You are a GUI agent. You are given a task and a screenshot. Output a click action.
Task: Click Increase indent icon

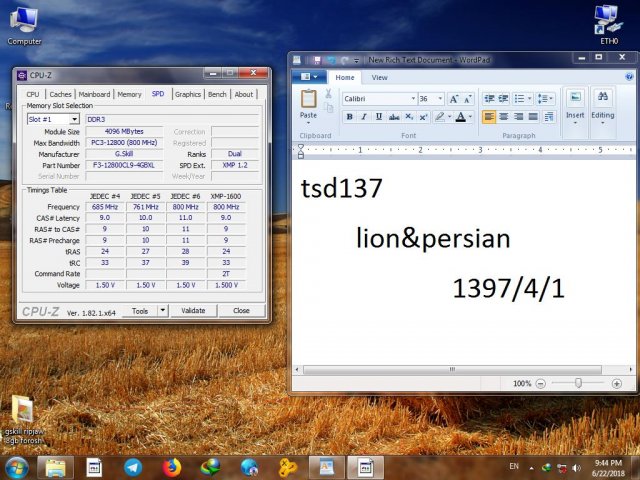(503, 99)
